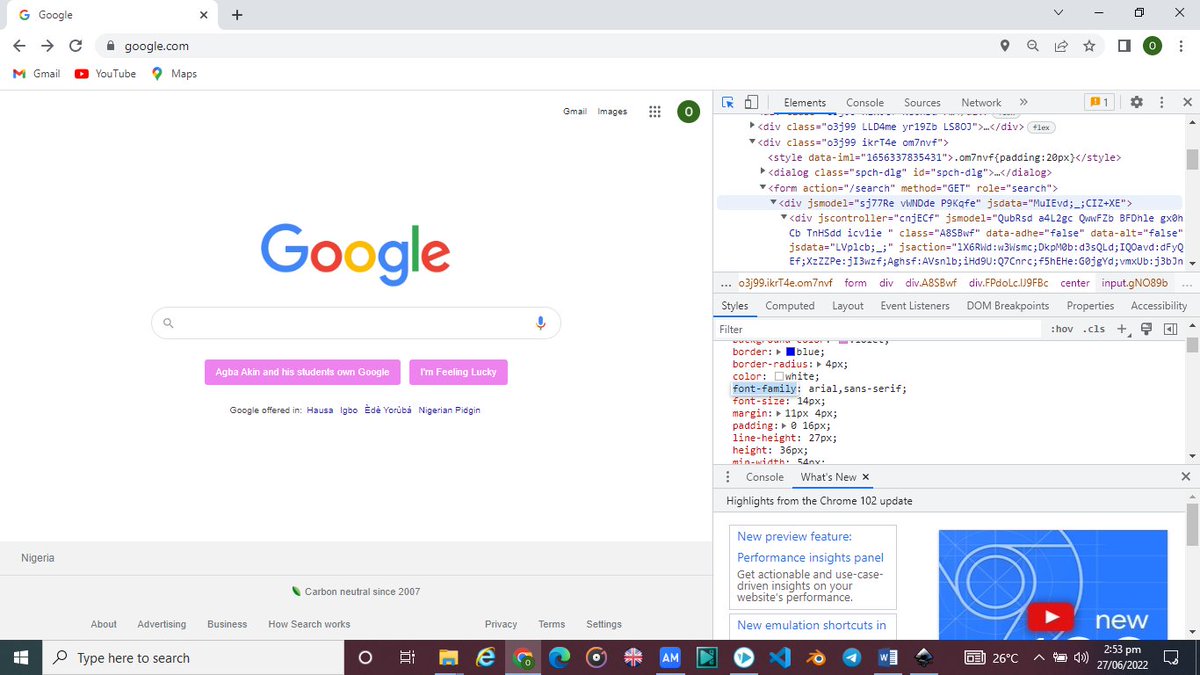Image resolution: width=1200 pixels, height=675 pixels.
Task: Open the drawer three-dot menu
Action: coord(727,477)
